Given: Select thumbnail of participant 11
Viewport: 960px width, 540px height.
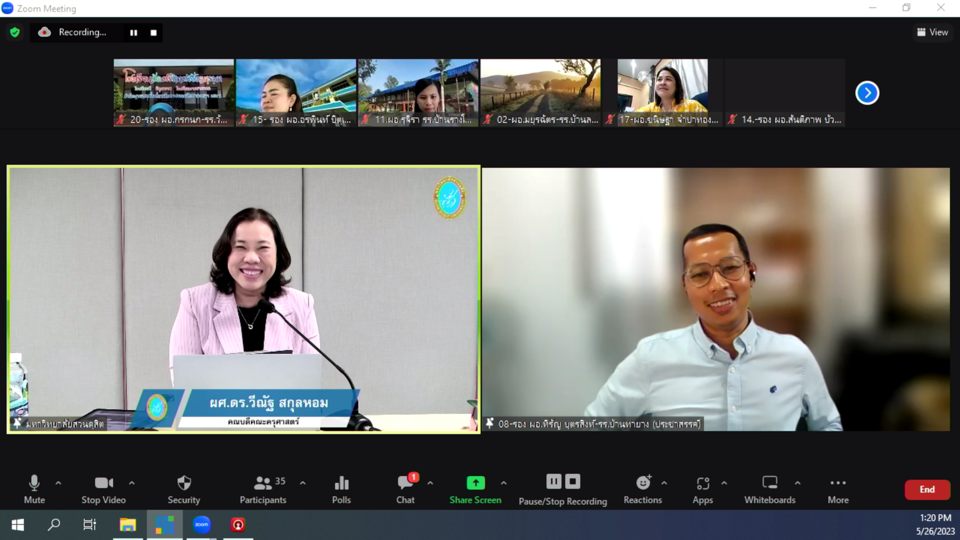Looking at the screenshot, I should 418,92.
